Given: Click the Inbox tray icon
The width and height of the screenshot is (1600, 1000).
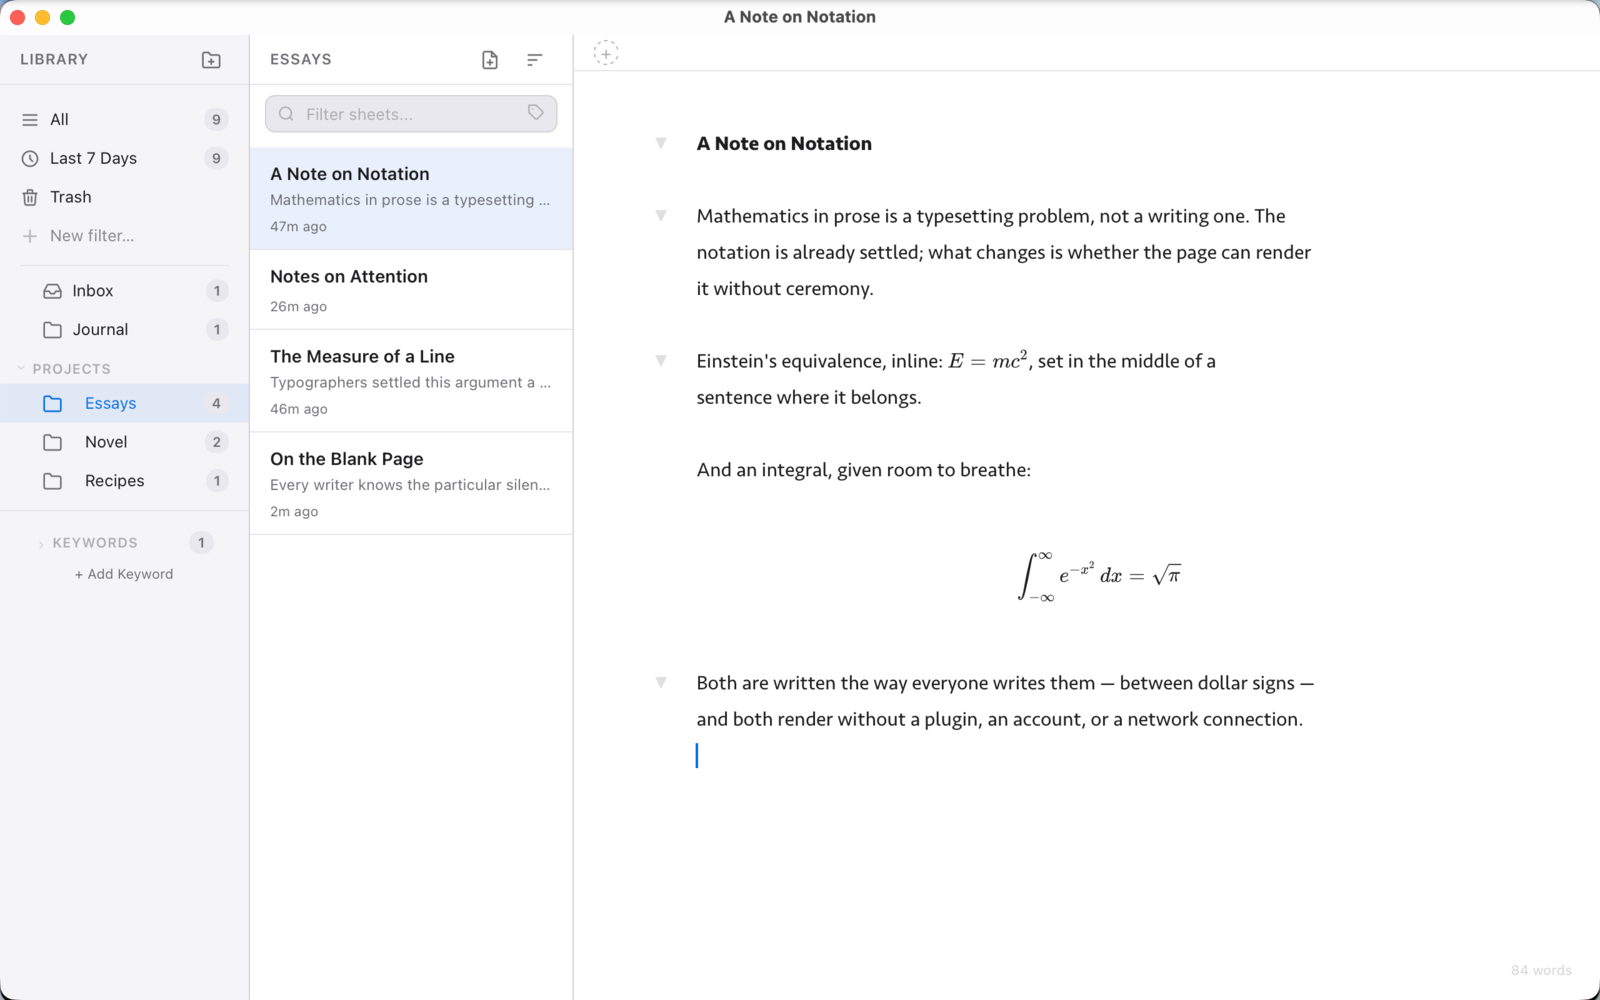Looking at the screenshot, I should pos(53,291).
